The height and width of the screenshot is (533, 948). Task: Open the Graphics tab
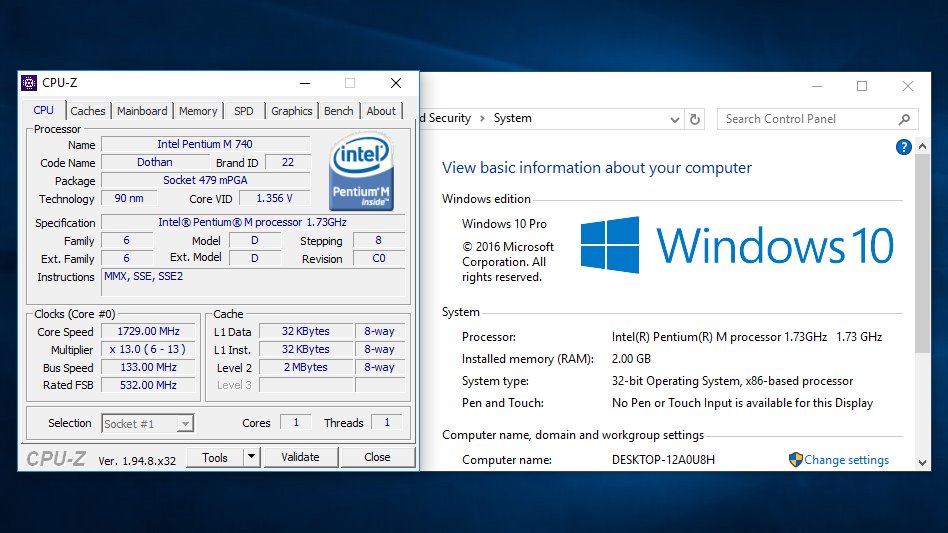click(x=291, y=111)
